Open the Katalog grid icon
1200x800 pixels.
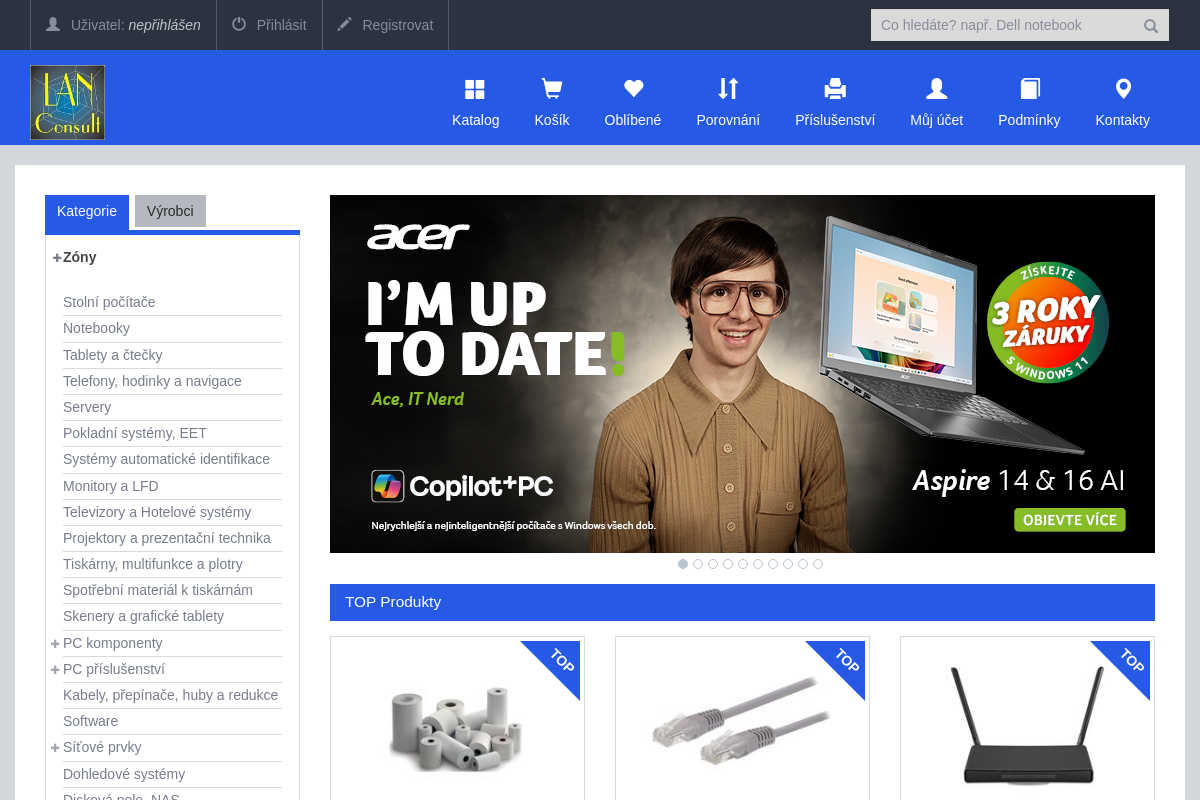(475, 90)
